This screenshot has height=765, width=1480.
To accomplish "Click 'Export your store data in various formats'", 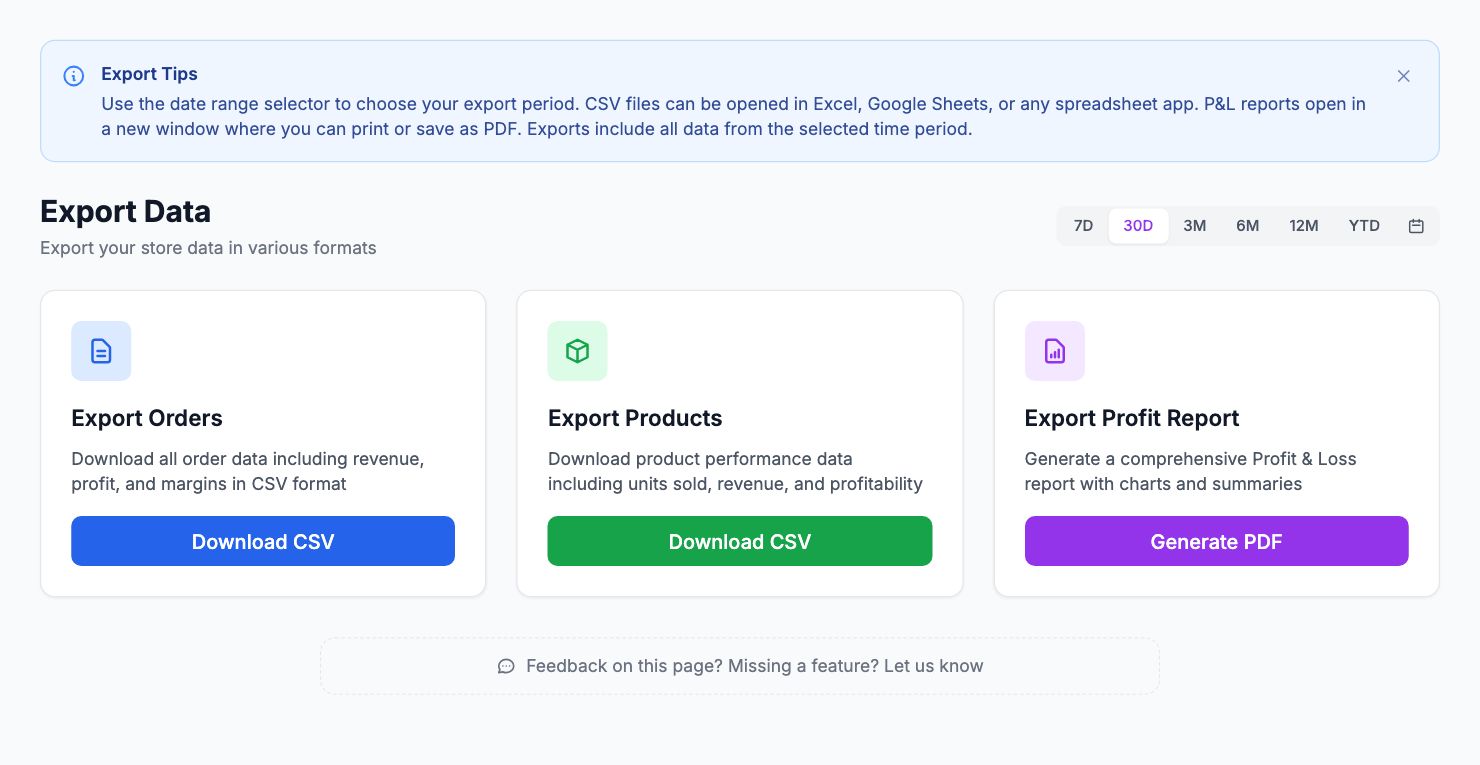I will (208, 248).
